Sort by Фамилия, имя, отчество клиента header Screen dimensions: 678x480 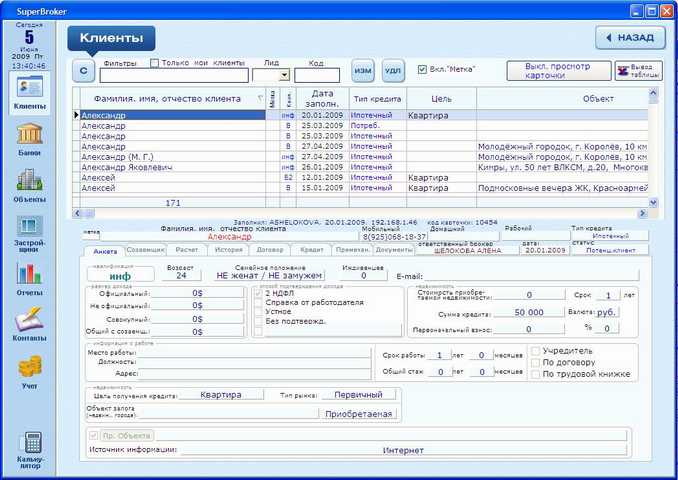173,99
